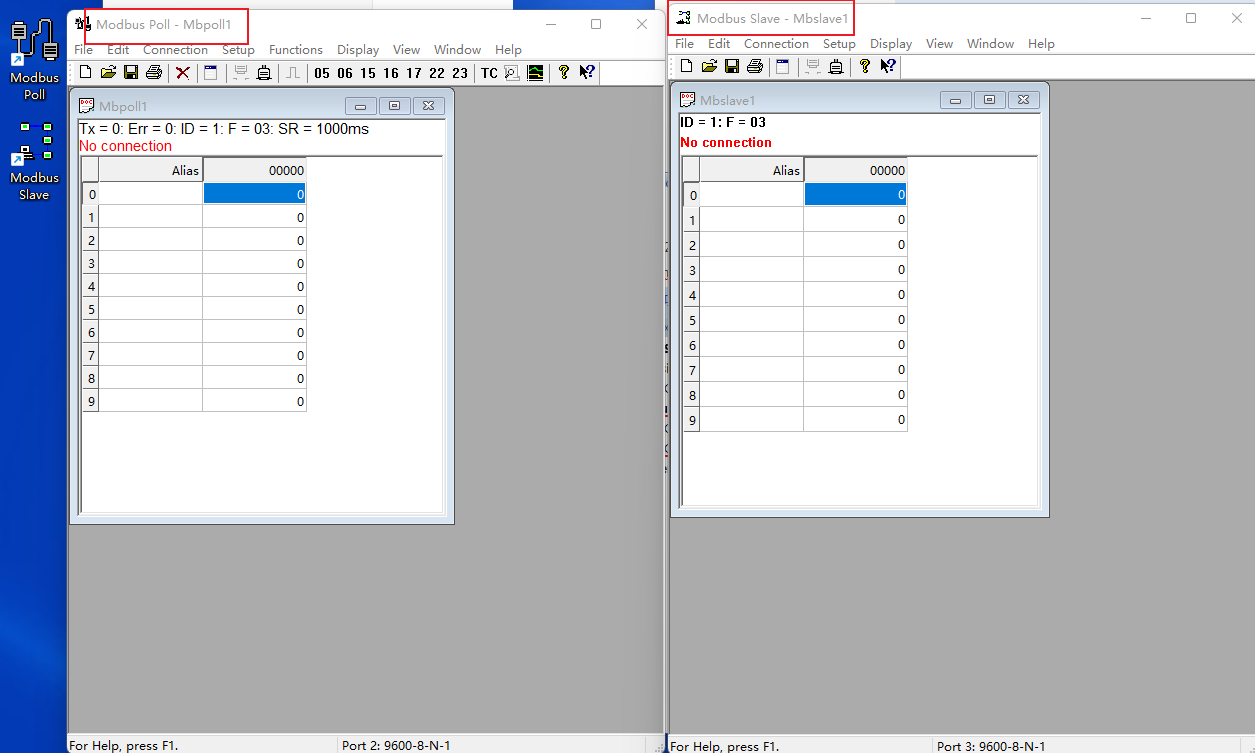Select register row 3 value cell in Mbslave1

[x=855, y=270]
